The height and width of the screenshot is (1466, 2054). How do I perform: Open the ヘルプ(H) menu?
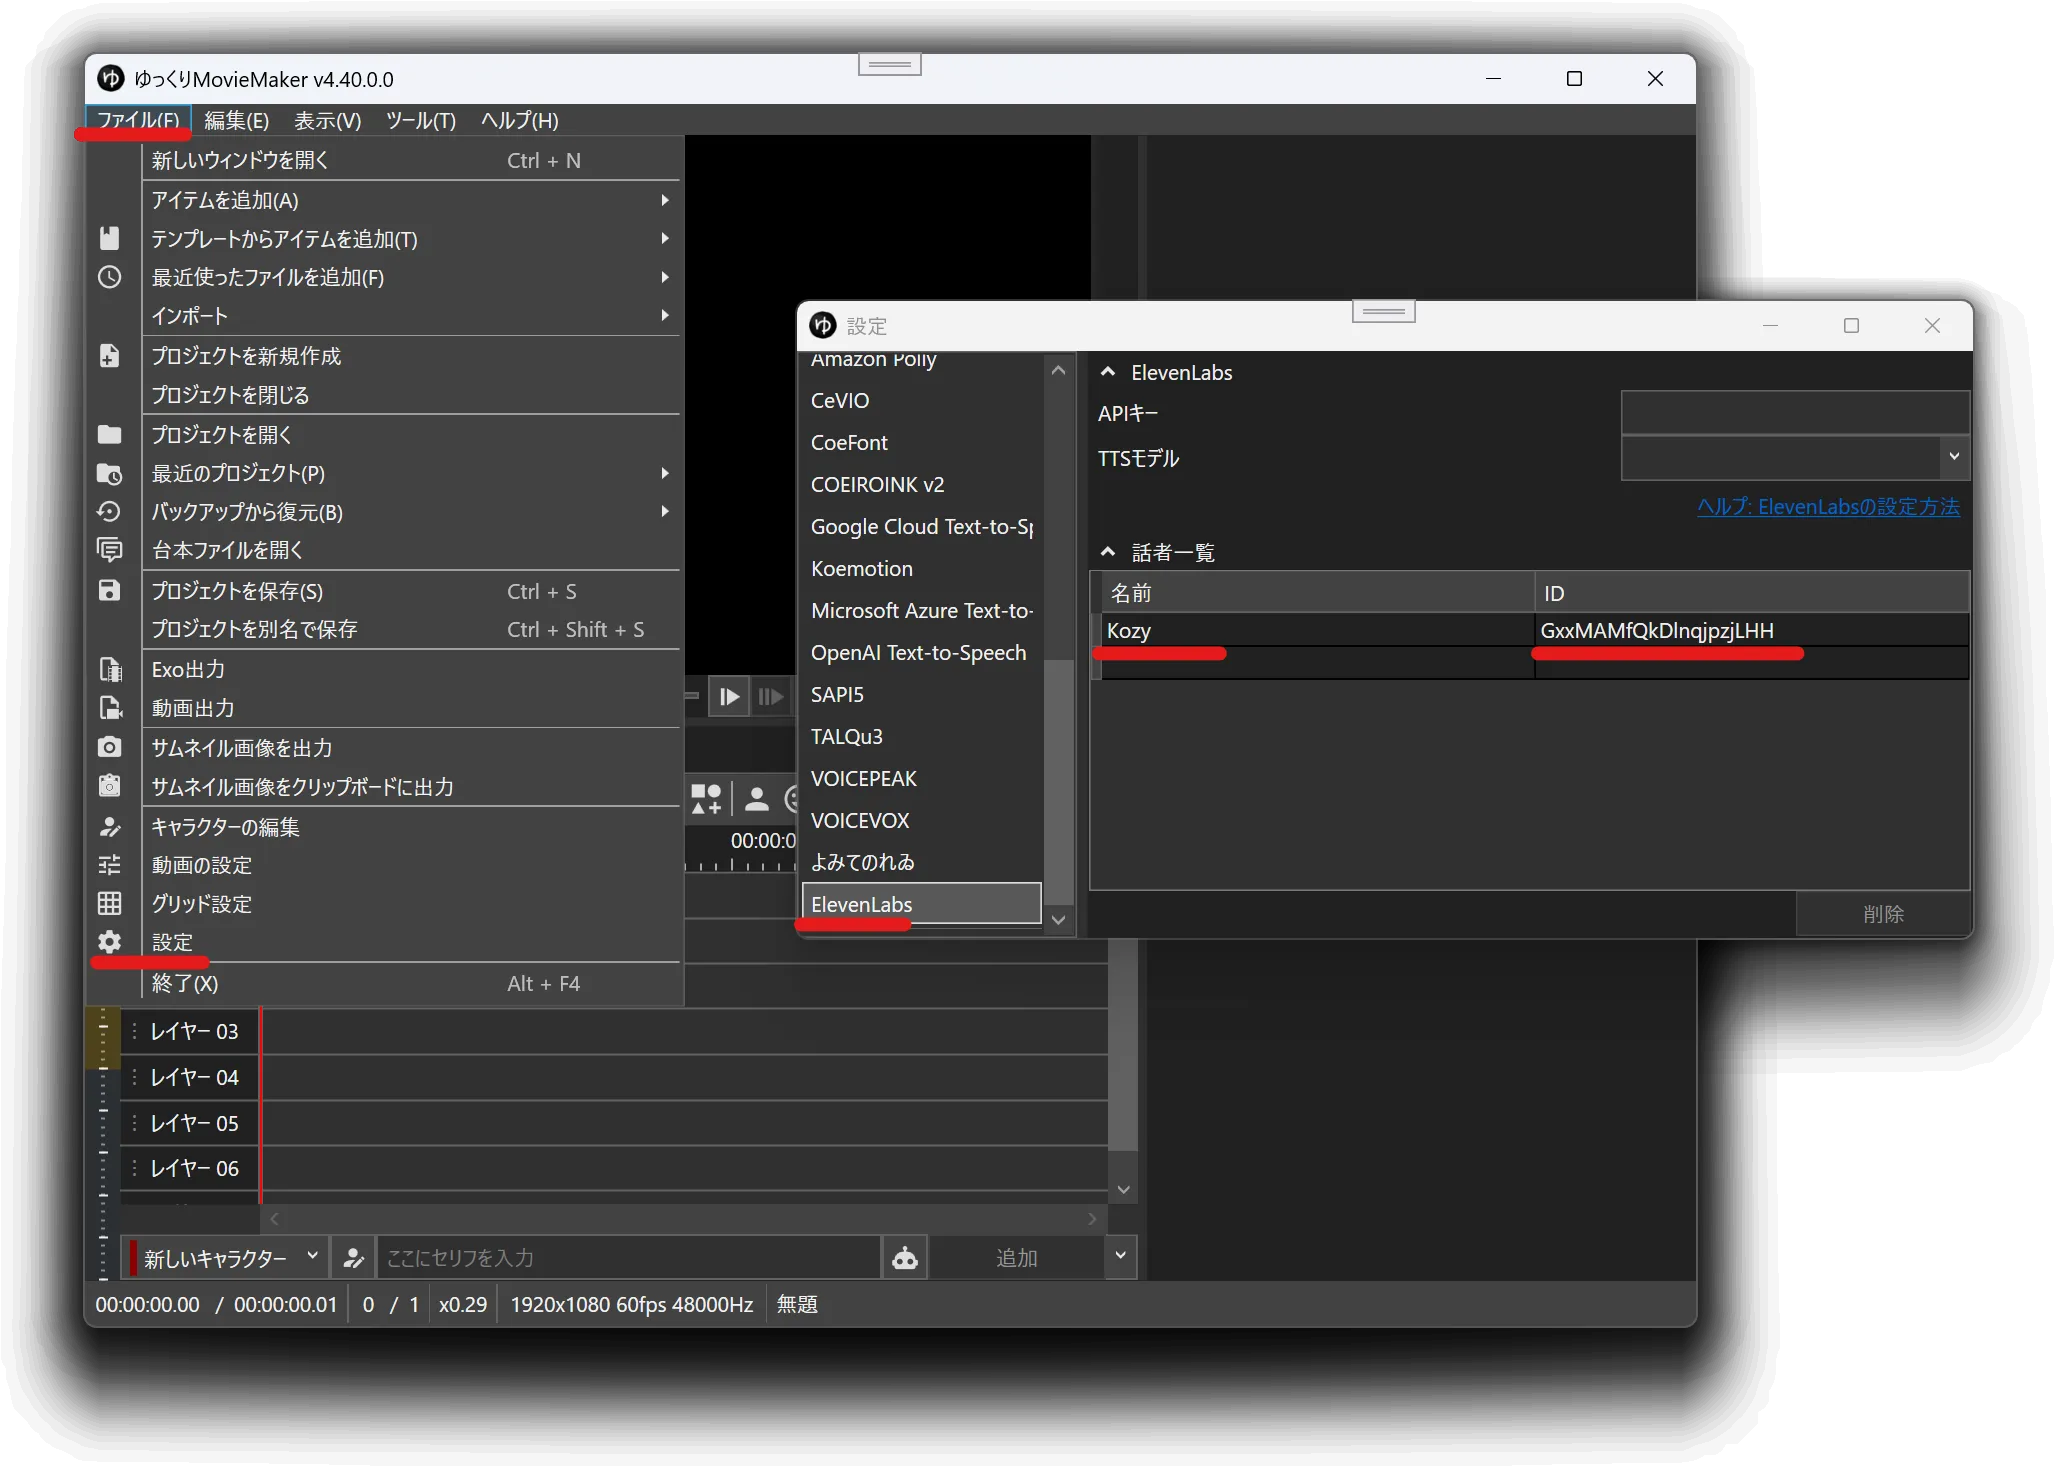point(520,120)
